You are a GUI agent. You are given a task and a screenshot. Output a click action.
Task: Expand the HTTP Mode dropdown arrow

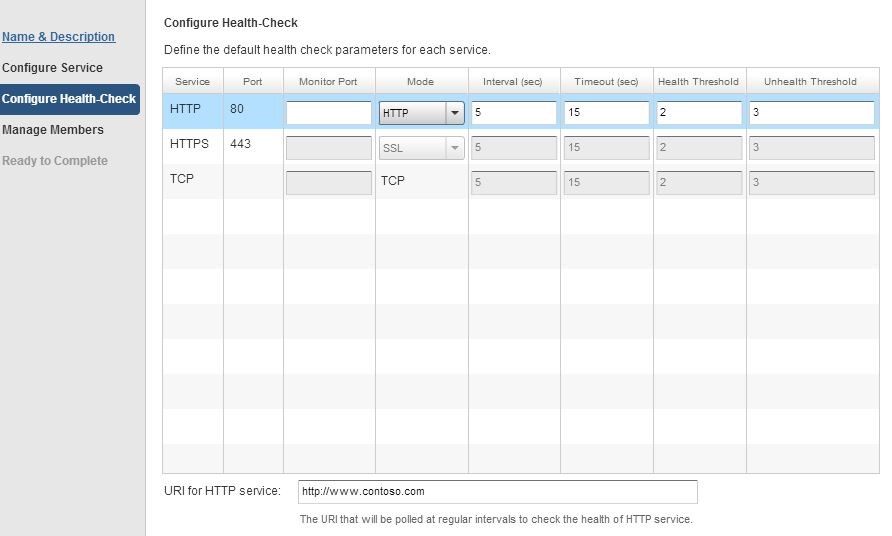455,113
